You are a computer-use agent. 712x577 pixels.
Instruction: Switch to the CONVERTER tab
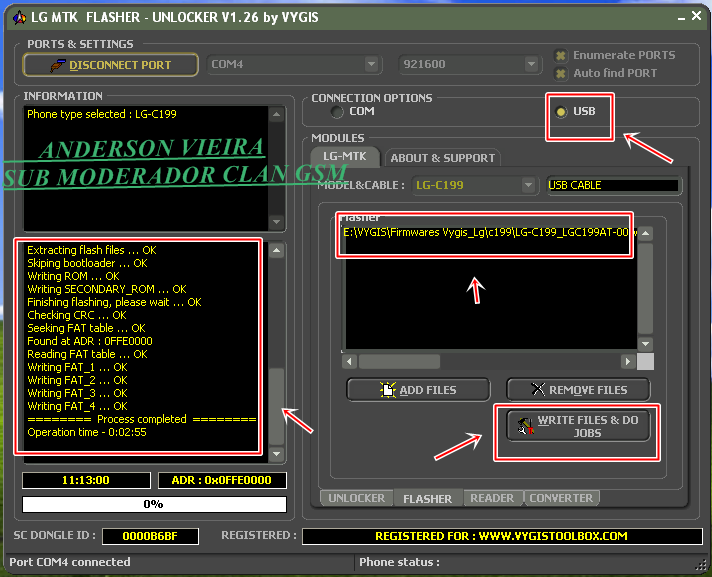click(x=561, y=498)
